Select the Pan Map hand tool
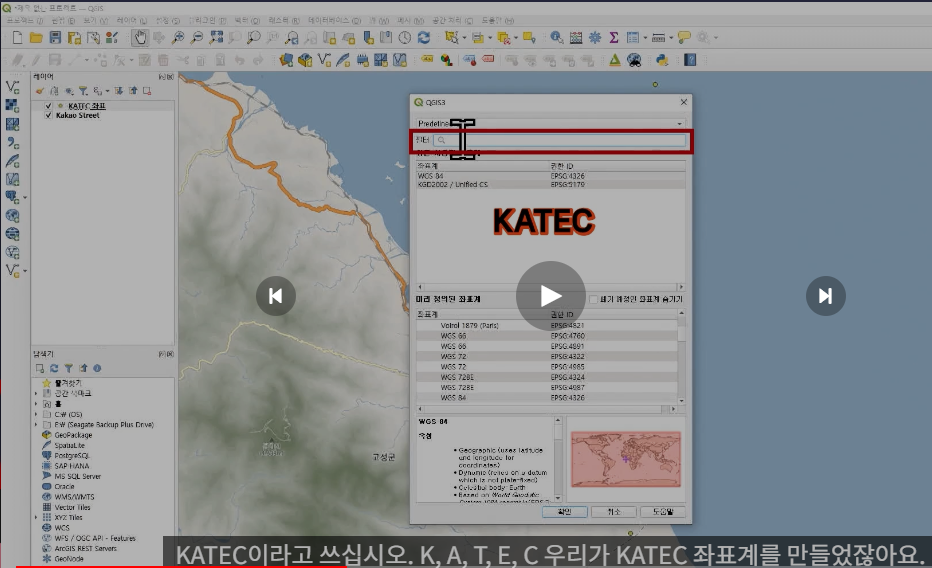The image size is (932, 568). tap(140, 37)
